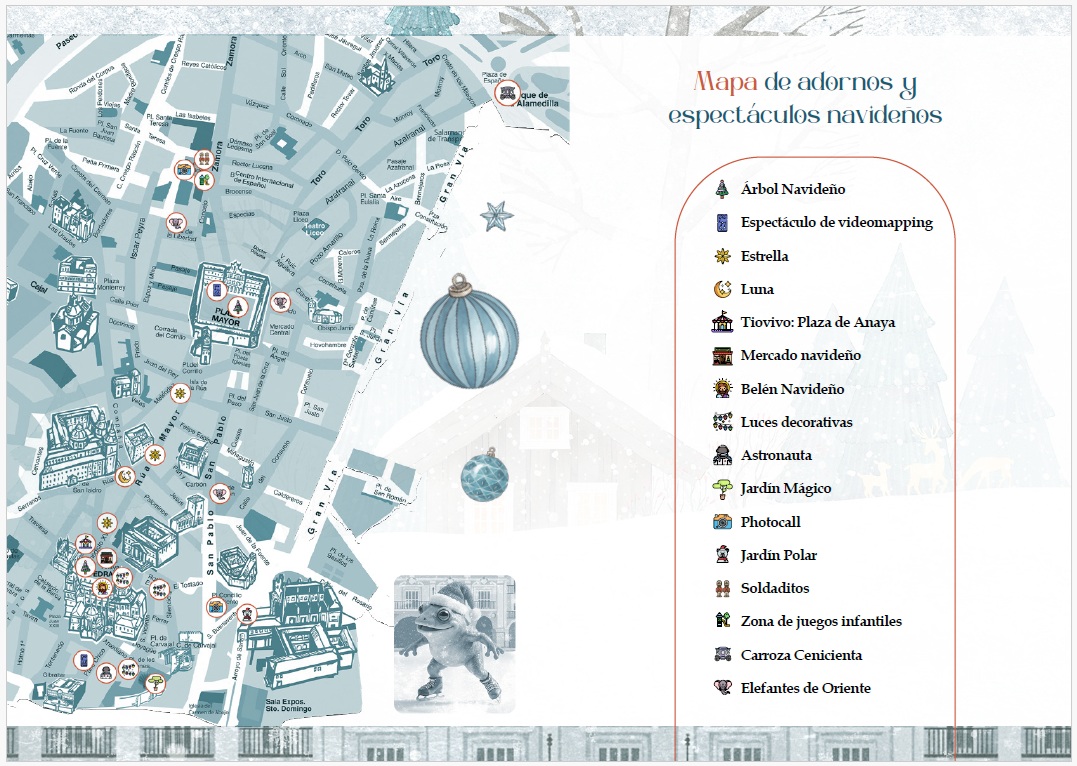Click the Christmas tree marker in Plaza Mayor

tap(237, 306)
